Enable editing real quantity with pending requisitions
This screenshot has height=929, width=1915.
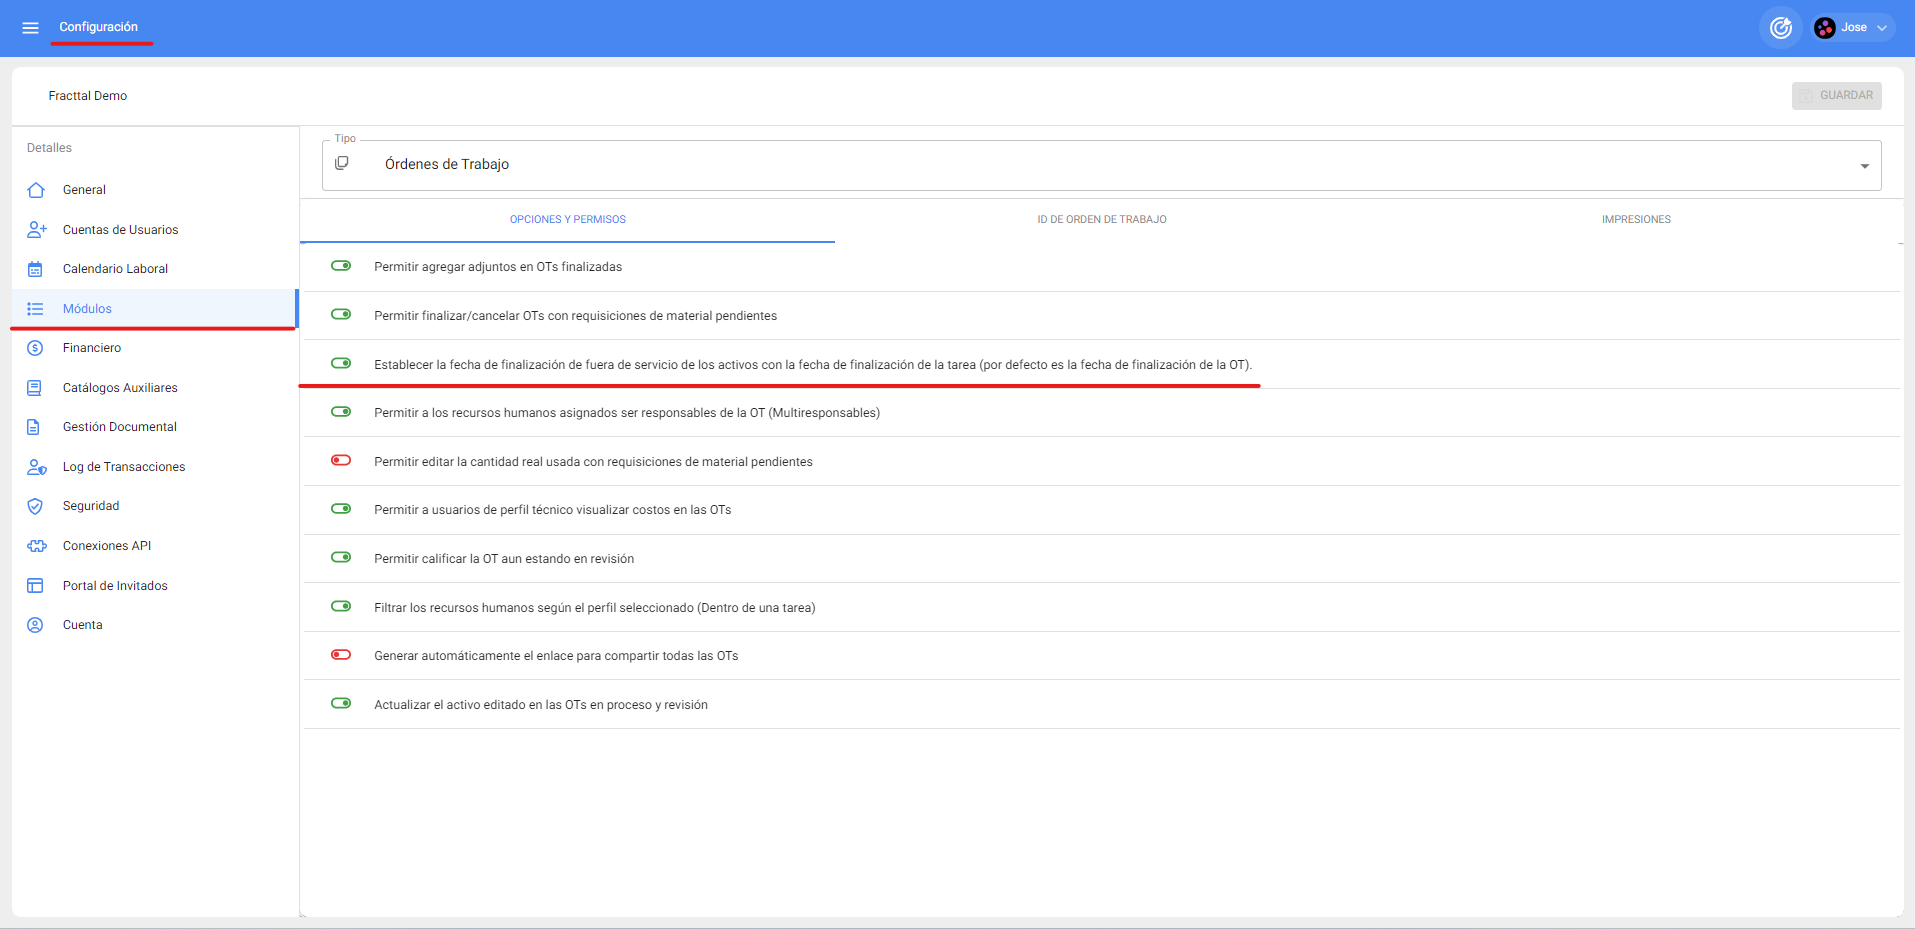pyautogui.click(x=341, y=461)
